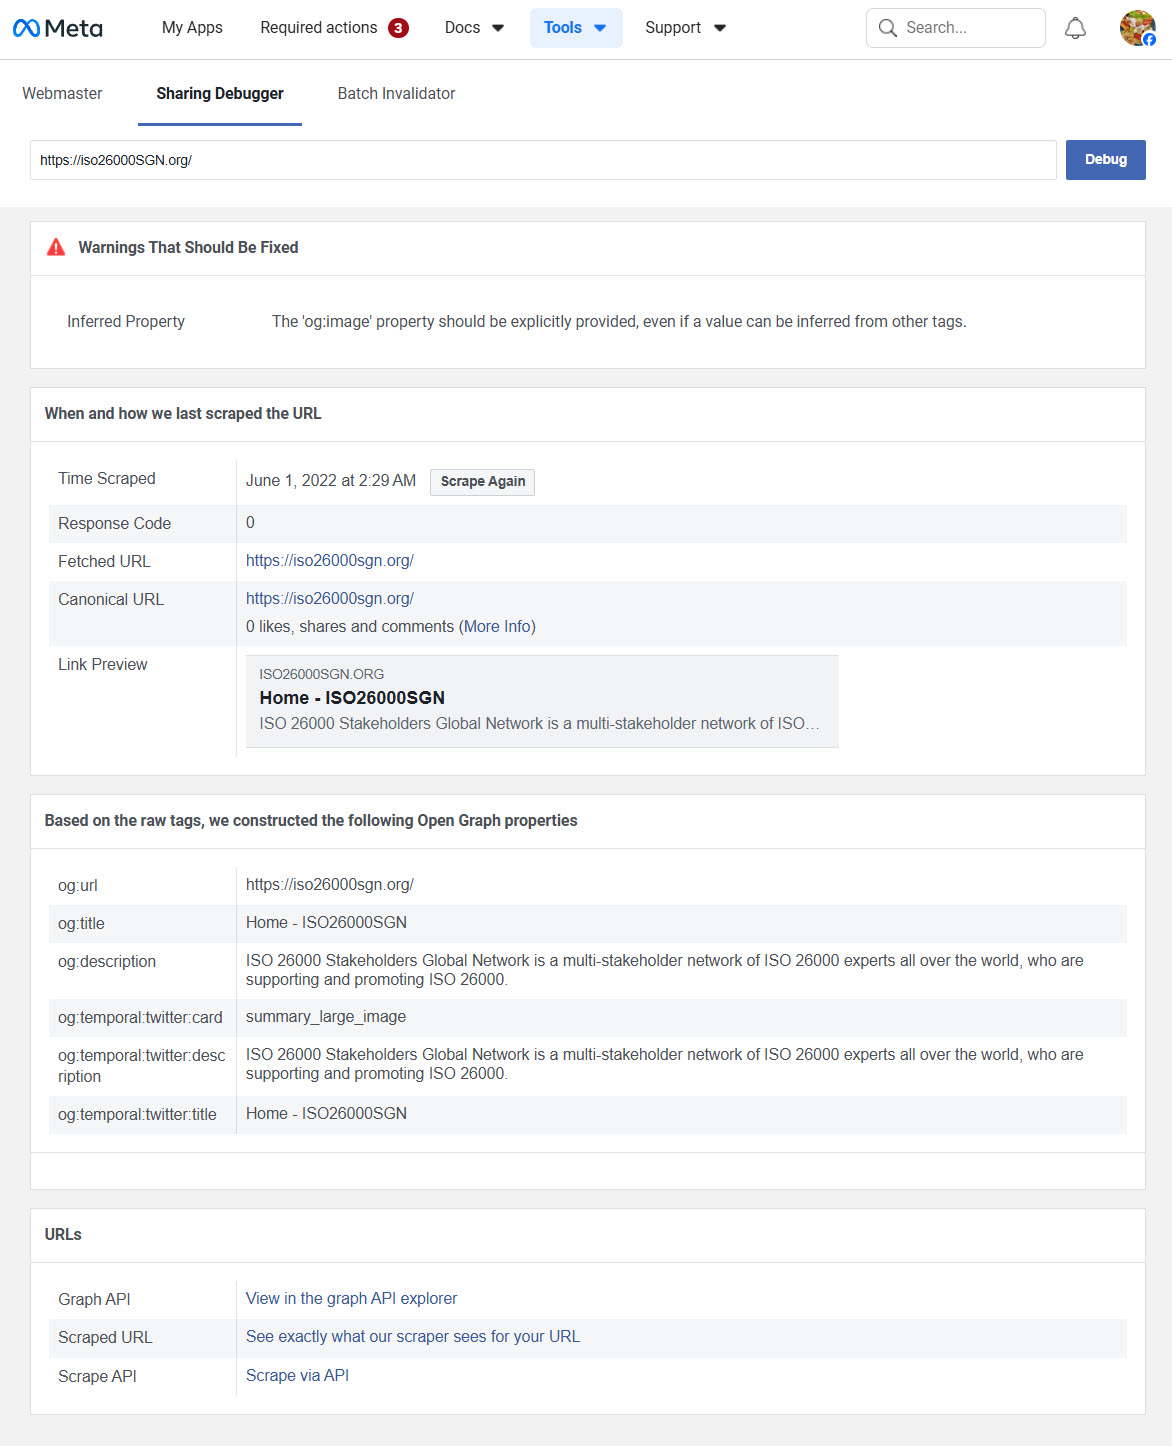Viewport: 1172px width, 1446px height.
Task: Click the red warning triangle icon
Action: point(55,246)
